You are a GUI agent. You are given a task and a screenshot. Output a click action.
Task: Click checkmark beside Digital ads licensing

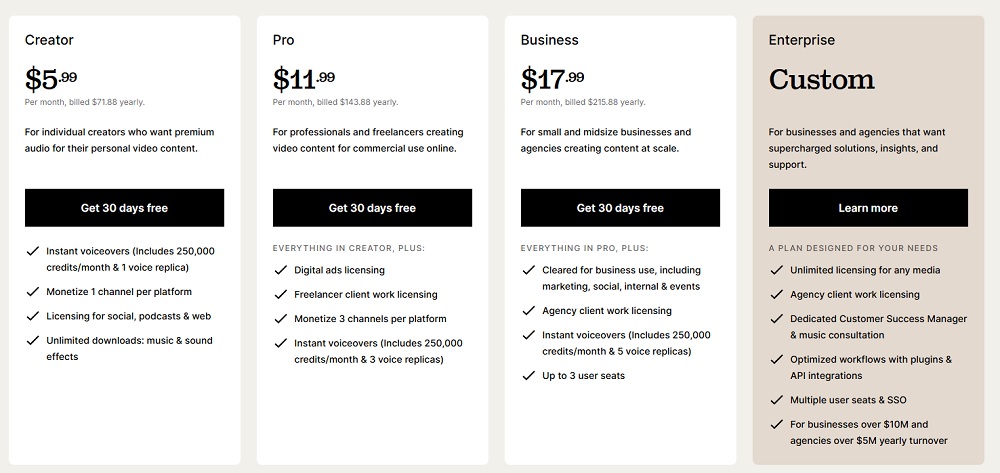coord(281,270)
